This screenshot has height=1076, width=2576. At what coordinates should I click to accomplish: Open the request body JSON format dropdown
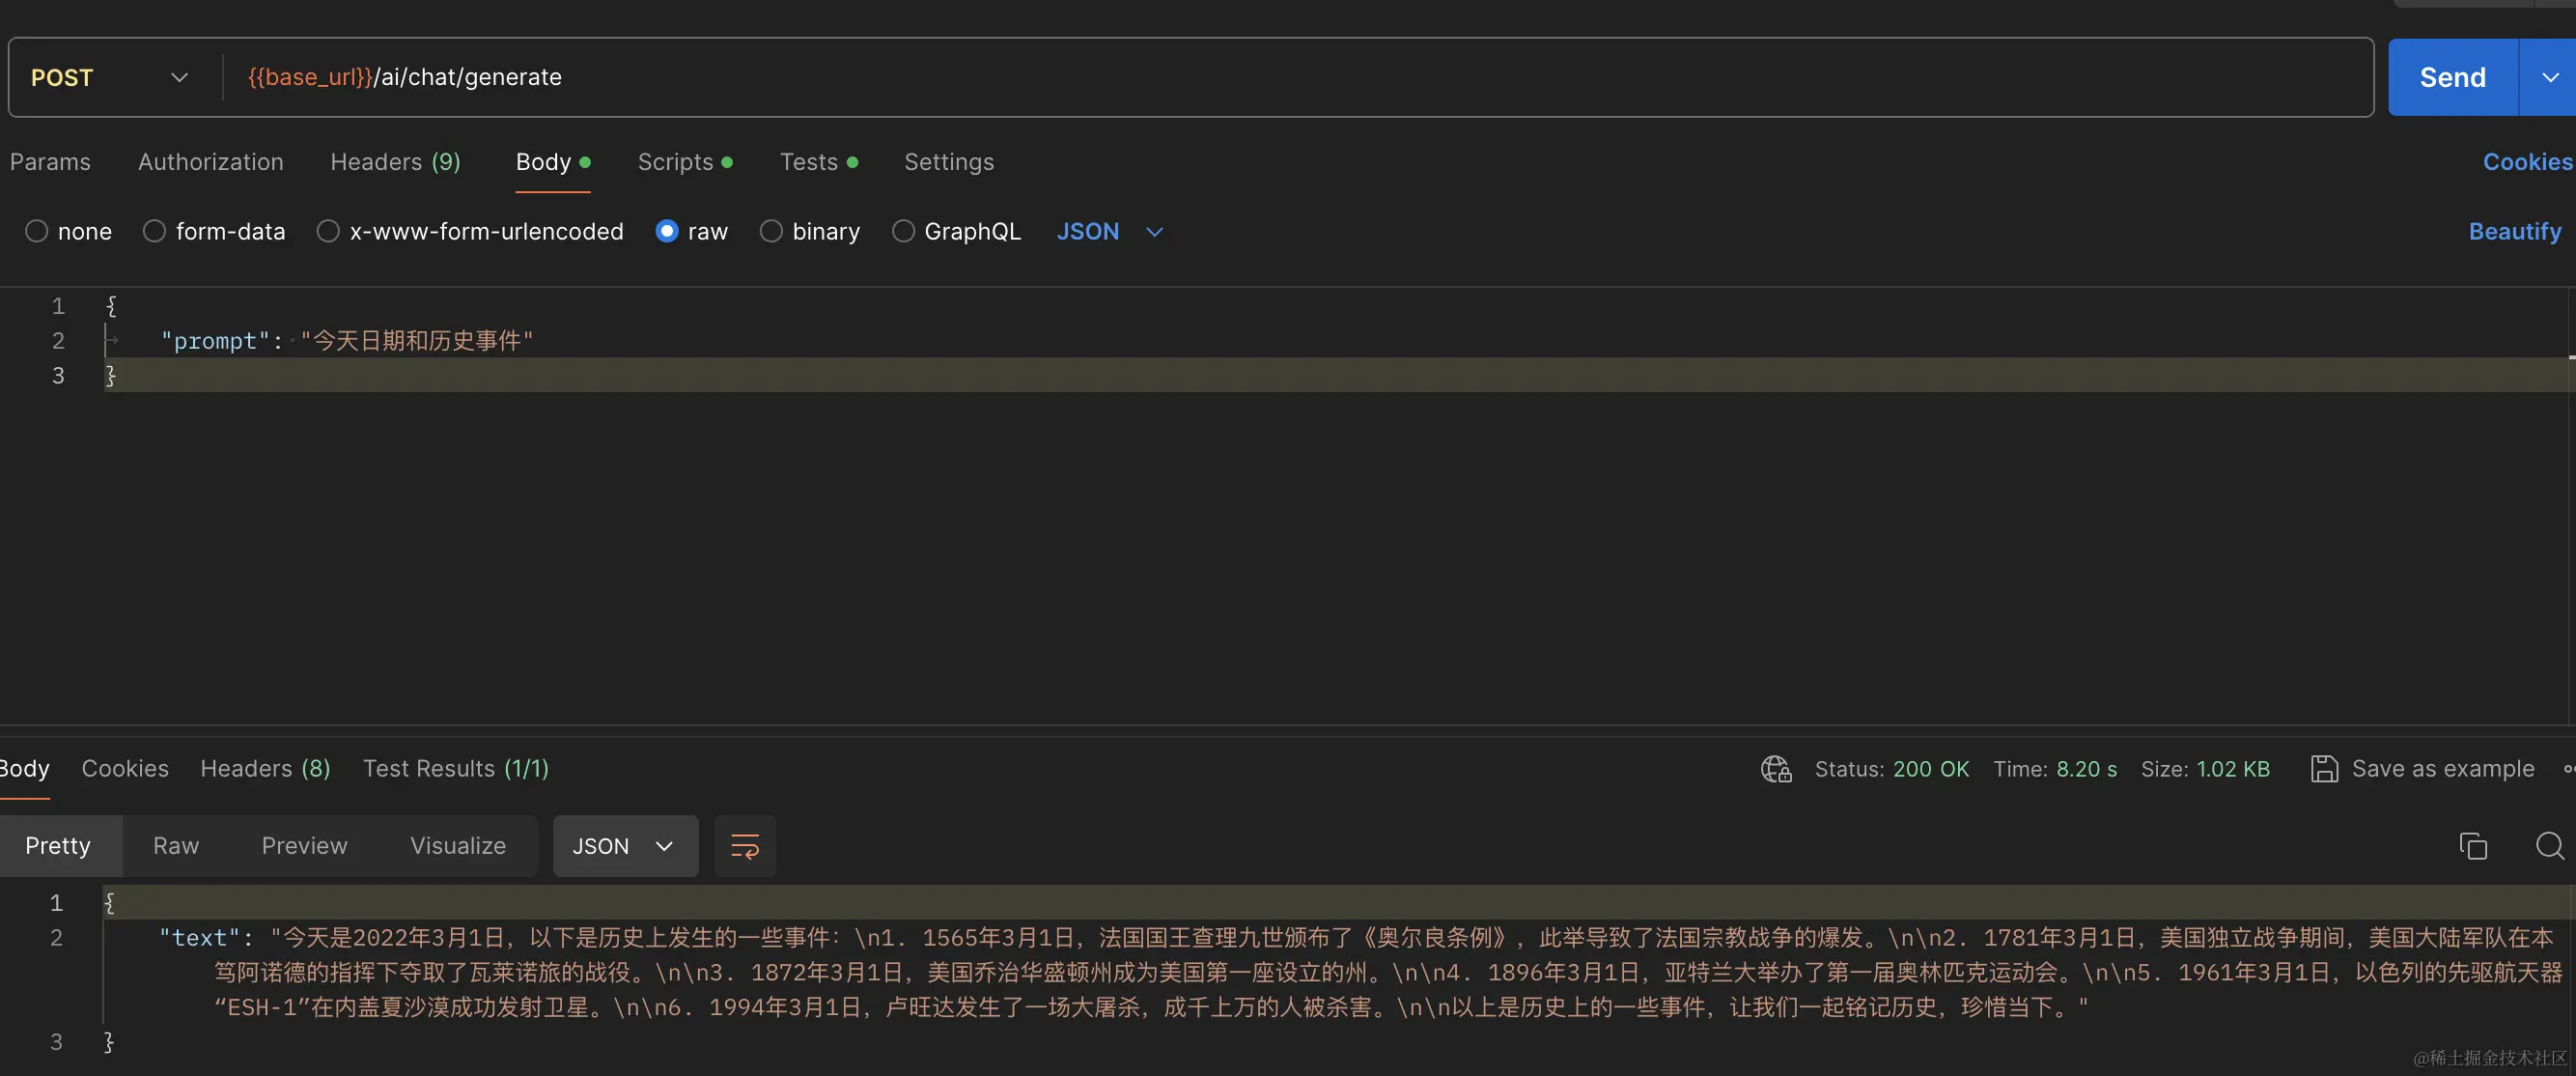(1109, 231)
